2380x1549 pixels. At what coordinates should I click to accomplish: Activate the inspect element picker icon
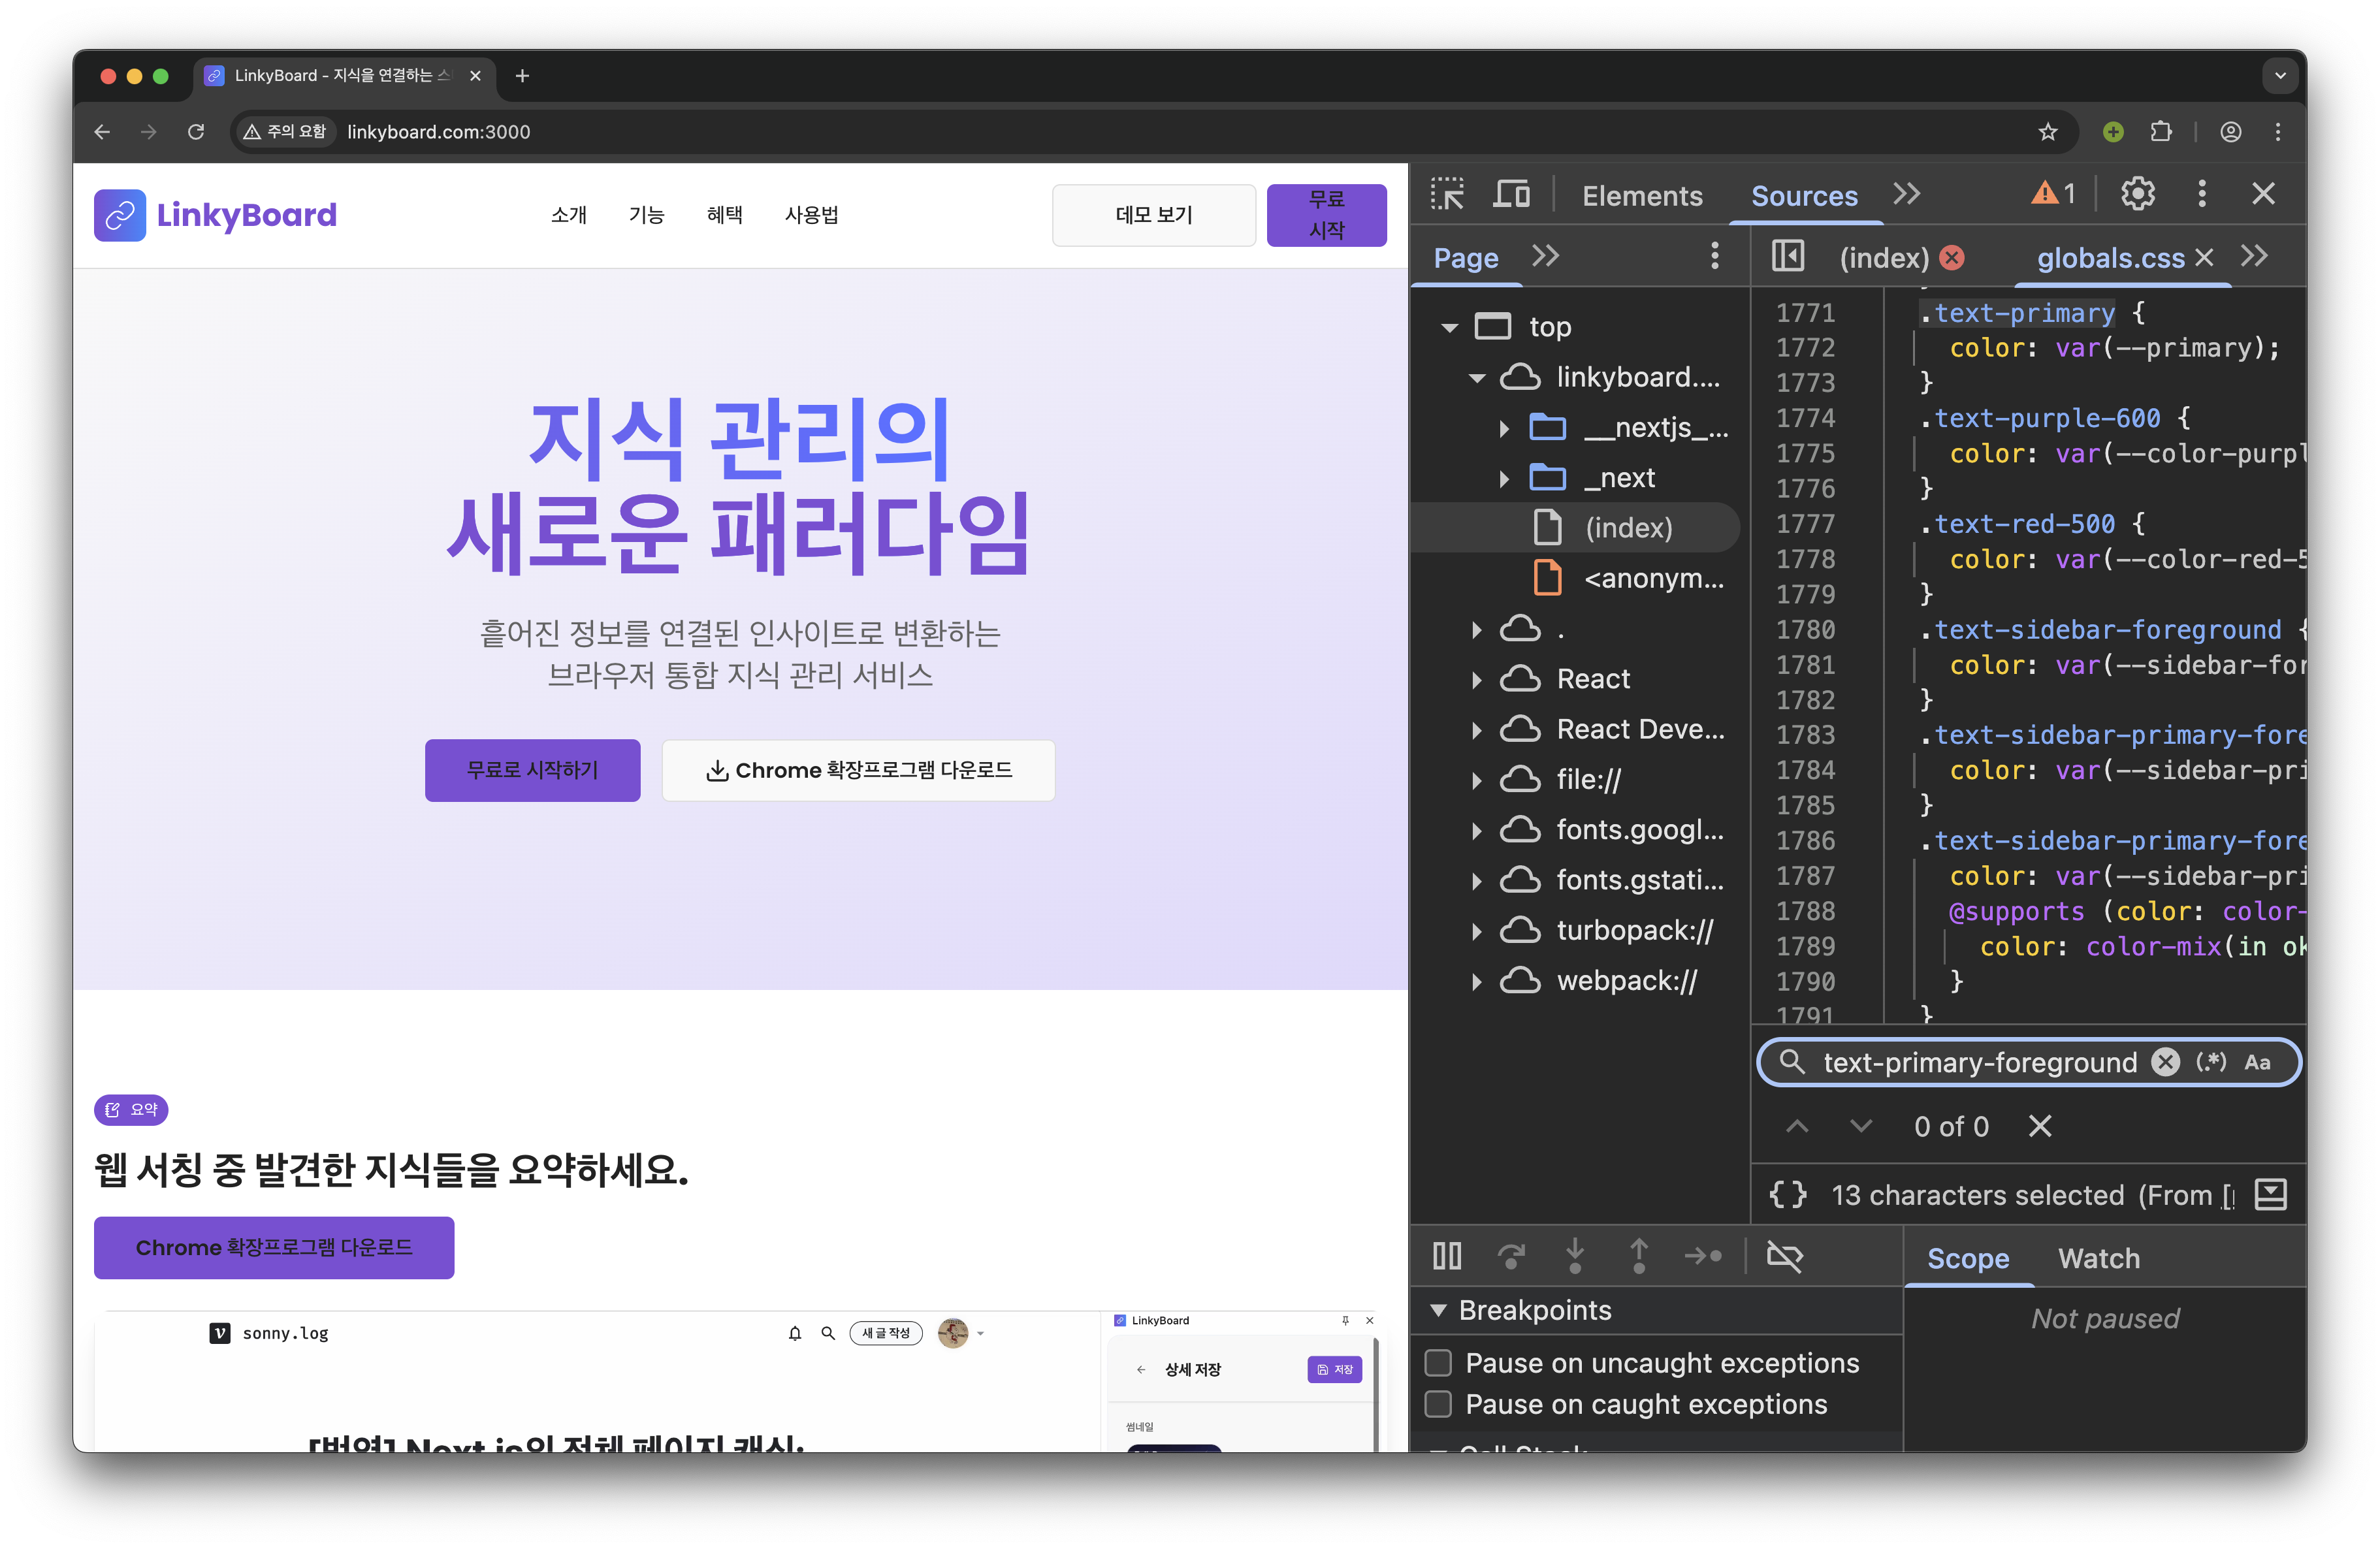point(1446,194)
